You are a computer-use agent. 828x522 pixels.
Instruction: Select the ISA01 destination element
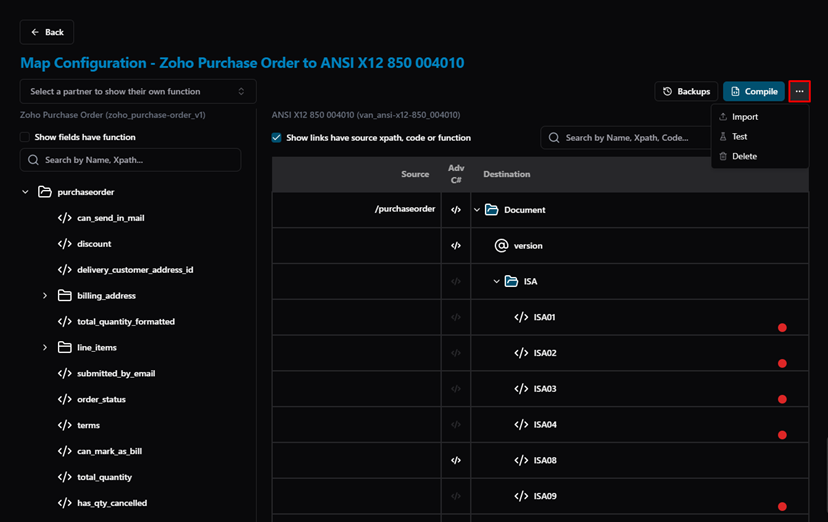coord(544,317)
